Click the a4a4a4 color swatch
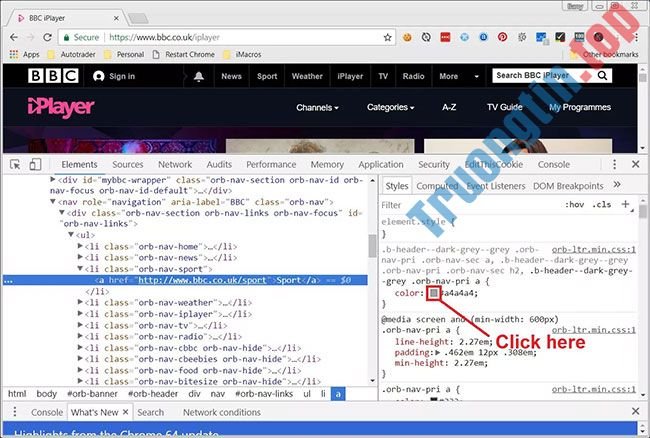 [x=433, y=293]
